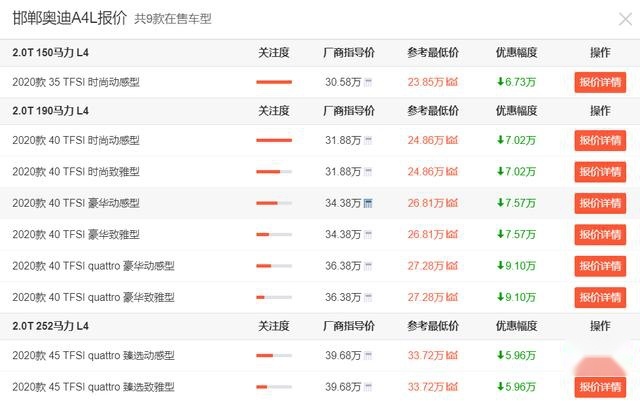Click 报价详情 for 35 TFSI 时尚动感型

click(600, 82)
